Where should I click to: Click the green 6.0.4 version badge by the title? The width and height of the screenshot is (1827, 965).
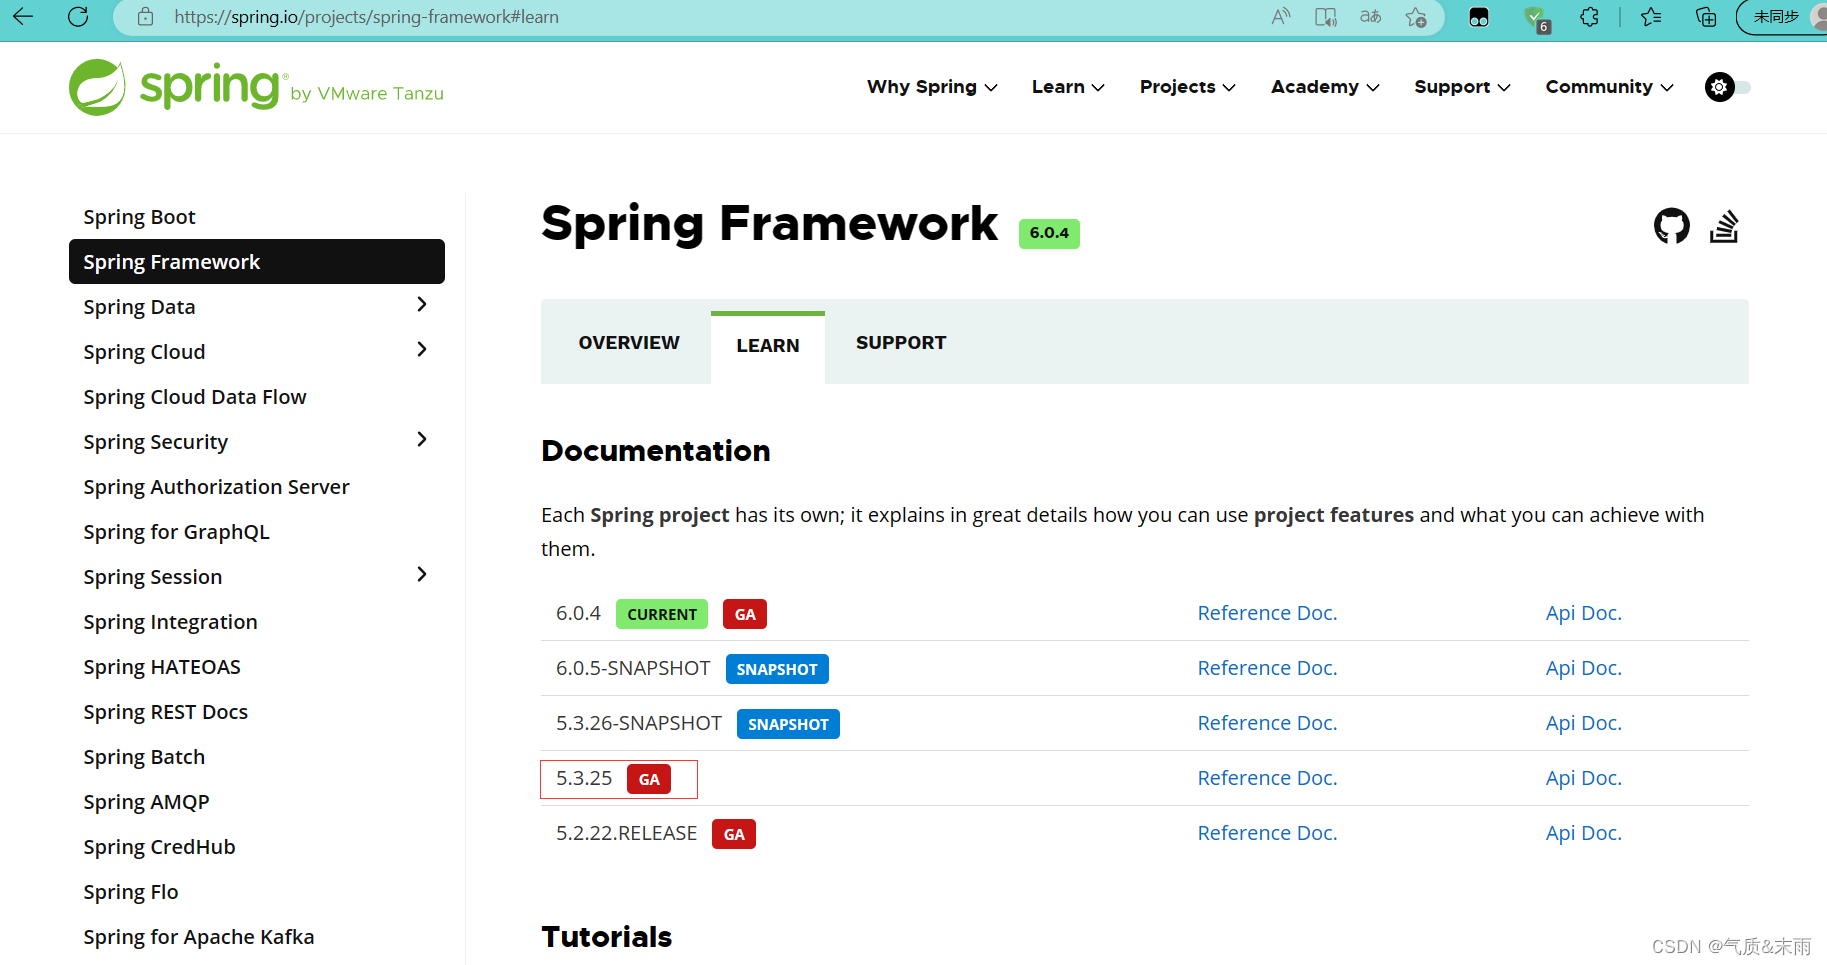(1049, 233)
